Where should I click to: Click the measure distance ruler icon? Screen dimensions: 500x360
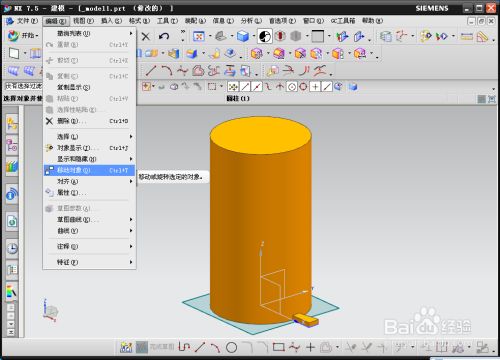[x=467, y=36]
